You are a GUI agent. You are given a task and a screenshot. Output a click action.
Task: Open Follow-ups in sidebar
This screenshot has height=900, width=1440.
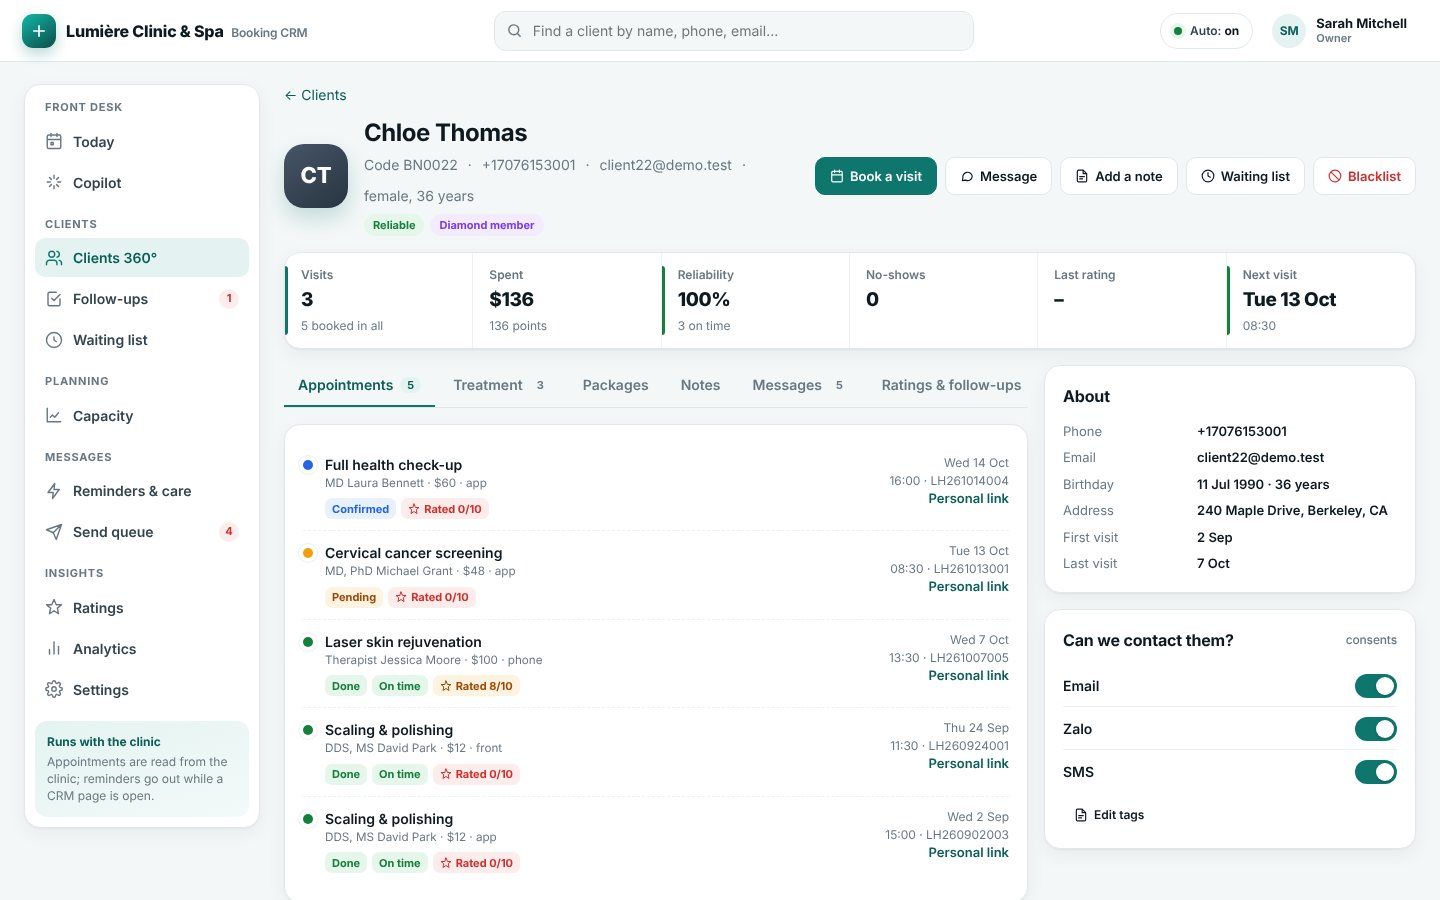click(x=142, y=299)
